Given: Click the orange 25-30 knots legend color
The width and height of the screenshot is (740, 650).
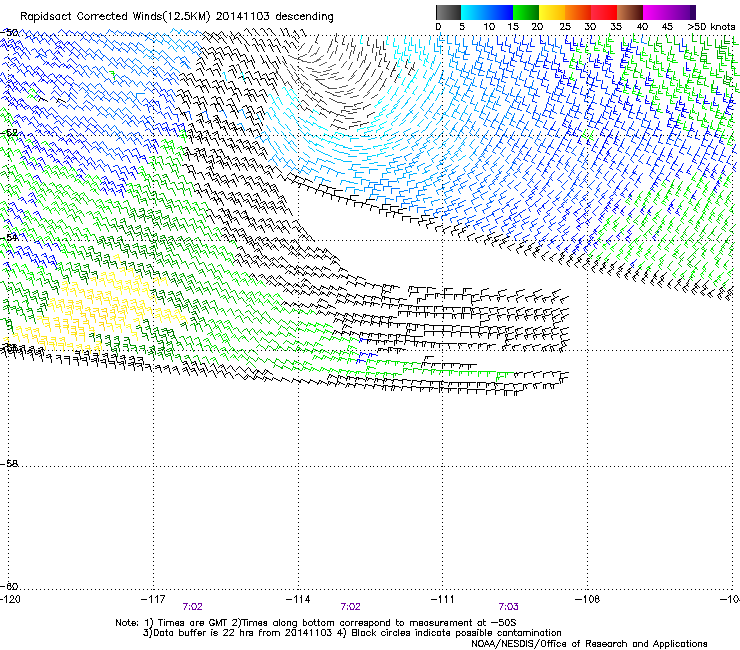Looking at the screenshot, I should coord(578,12).
